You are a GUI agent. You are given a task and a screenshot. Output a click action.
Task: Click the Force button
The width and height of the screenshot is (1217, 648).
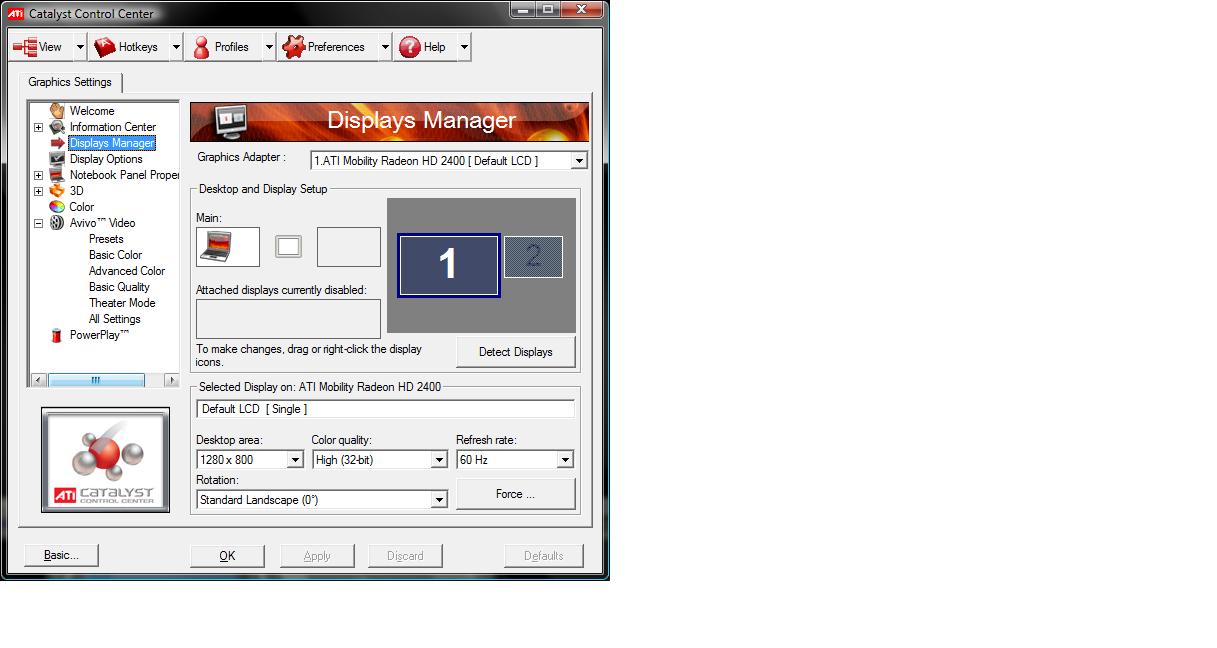click(516, 494)
